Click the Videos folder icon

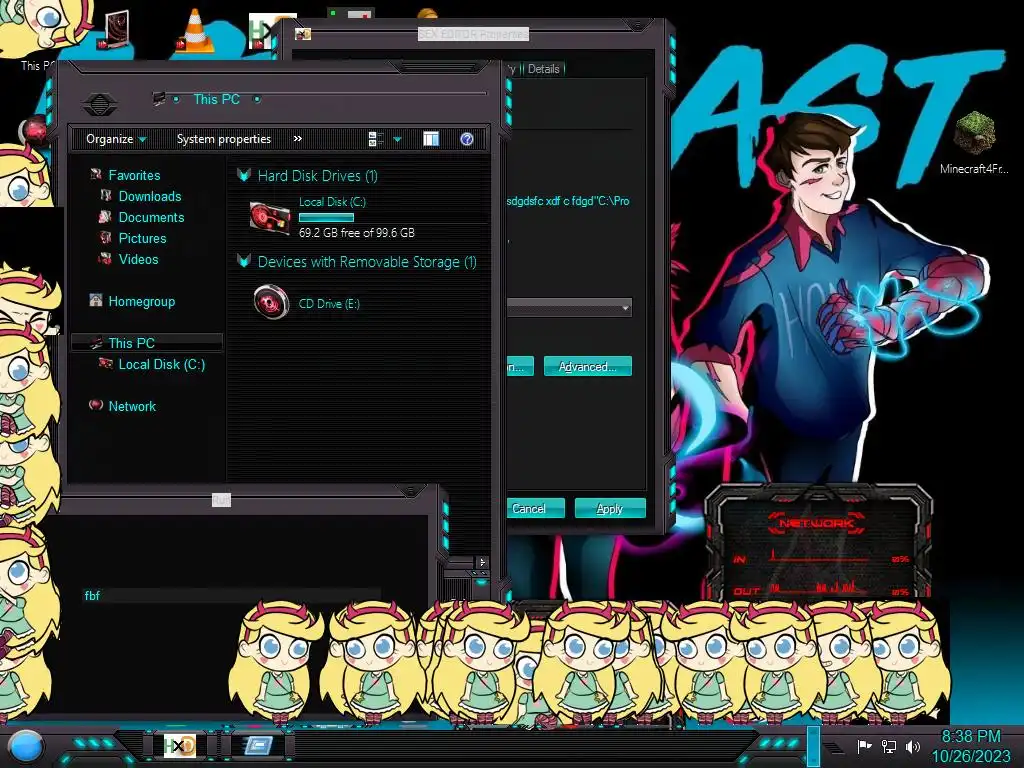click(104, 259)
